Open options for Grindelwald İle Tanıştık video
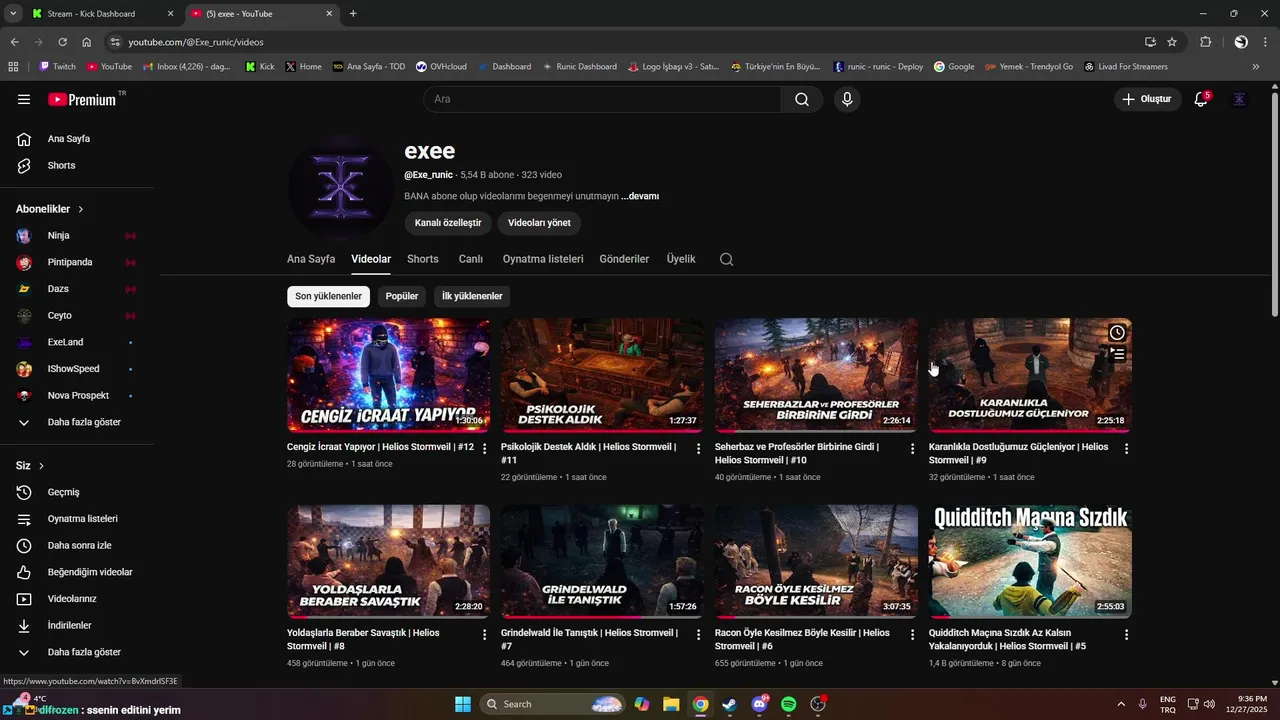Viewport: 1280px width, 720px height. click(x=699, y=635)
